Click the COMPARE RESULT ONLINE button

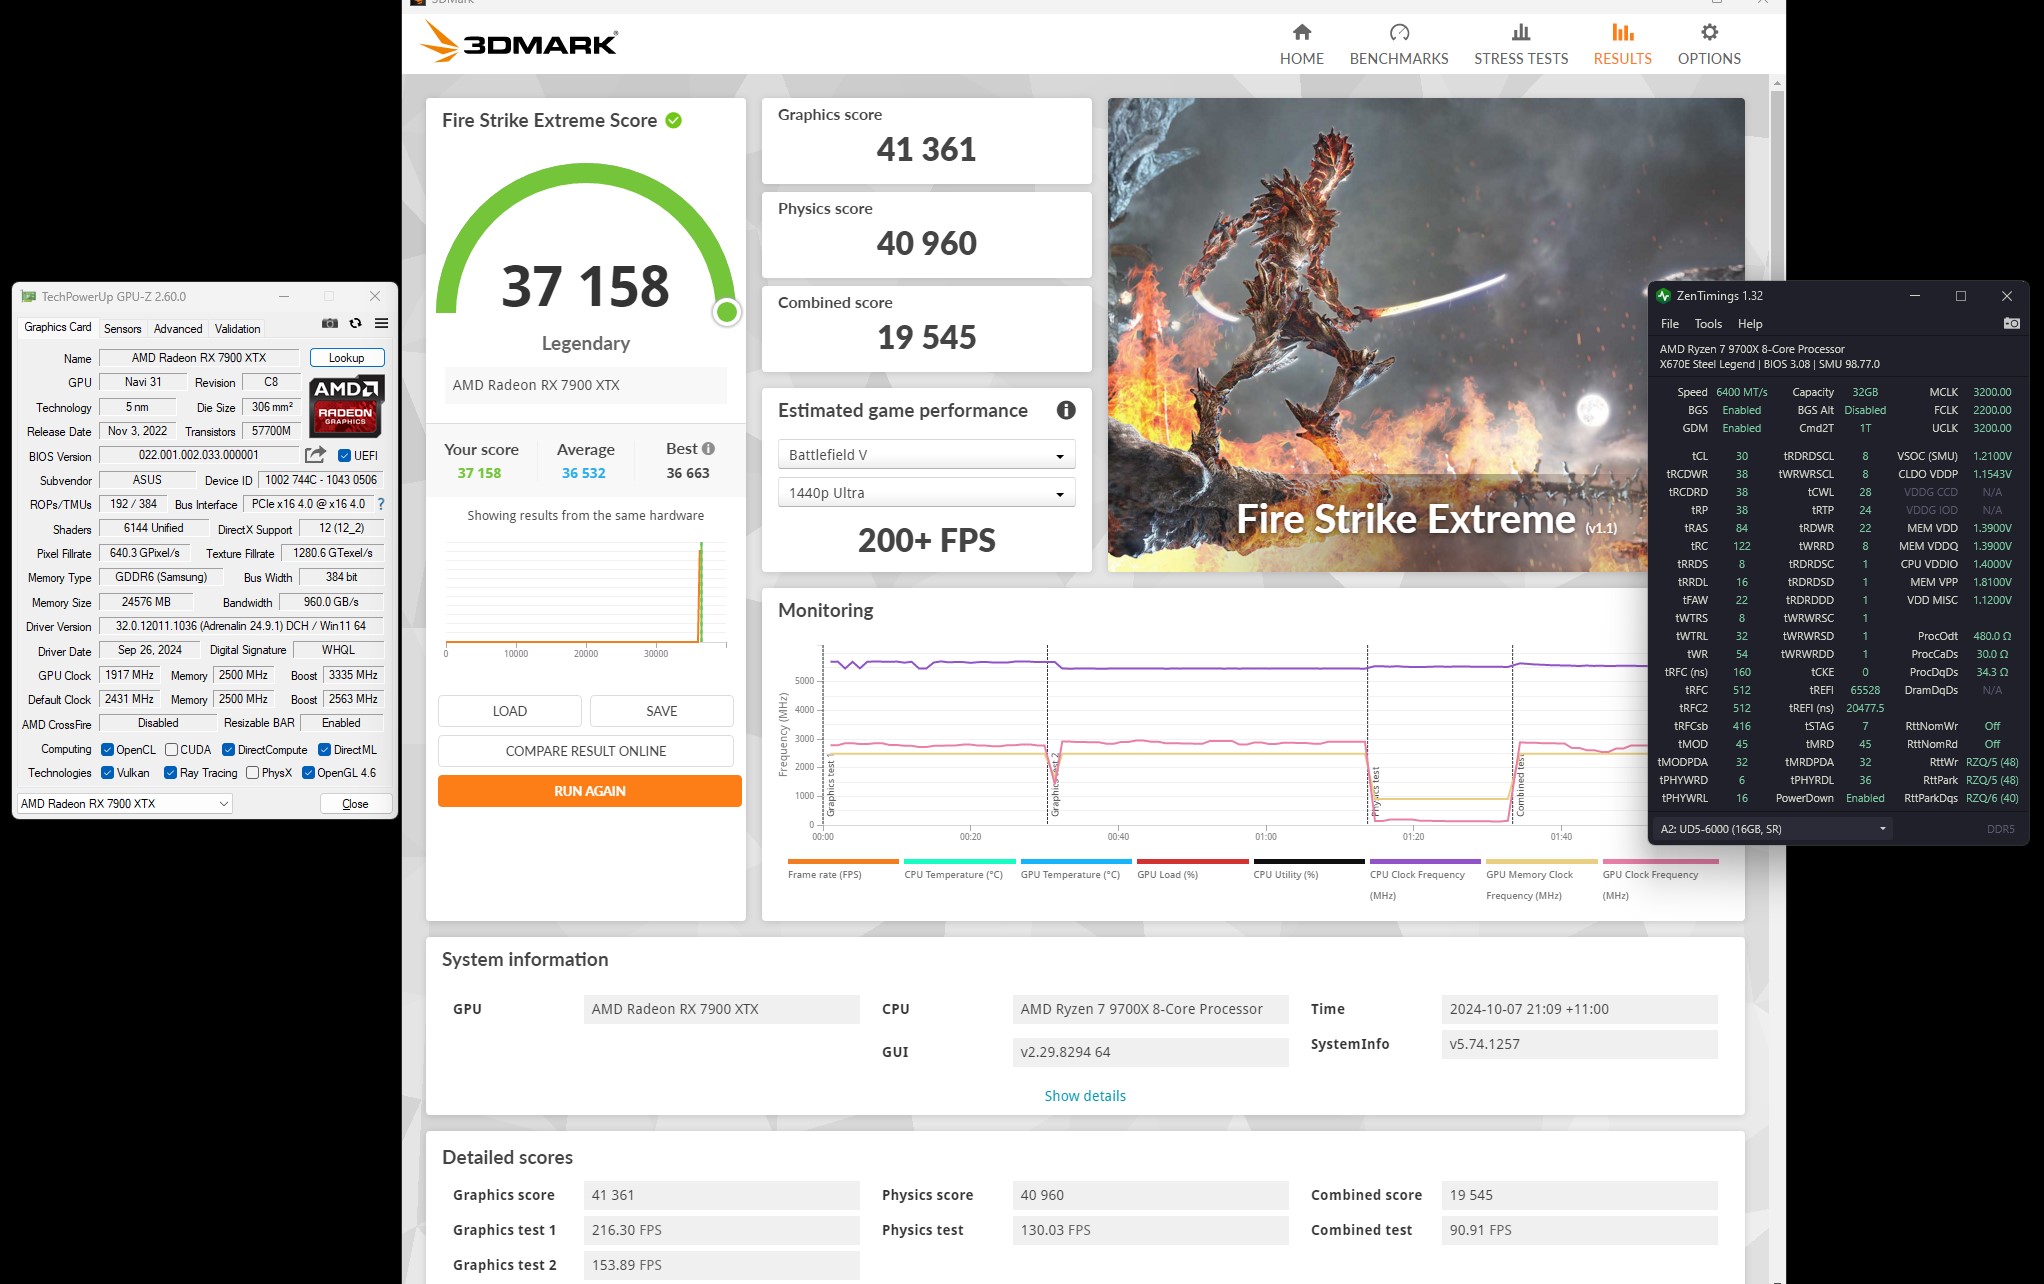click(587, 750)
